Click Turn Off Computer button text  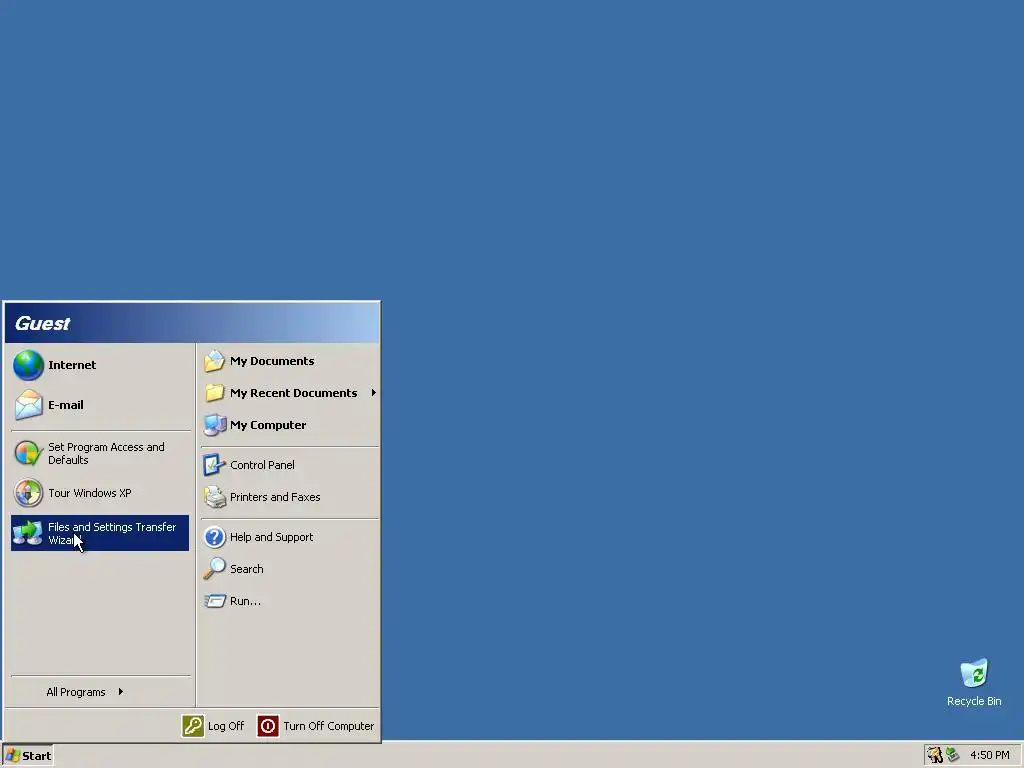328,726
